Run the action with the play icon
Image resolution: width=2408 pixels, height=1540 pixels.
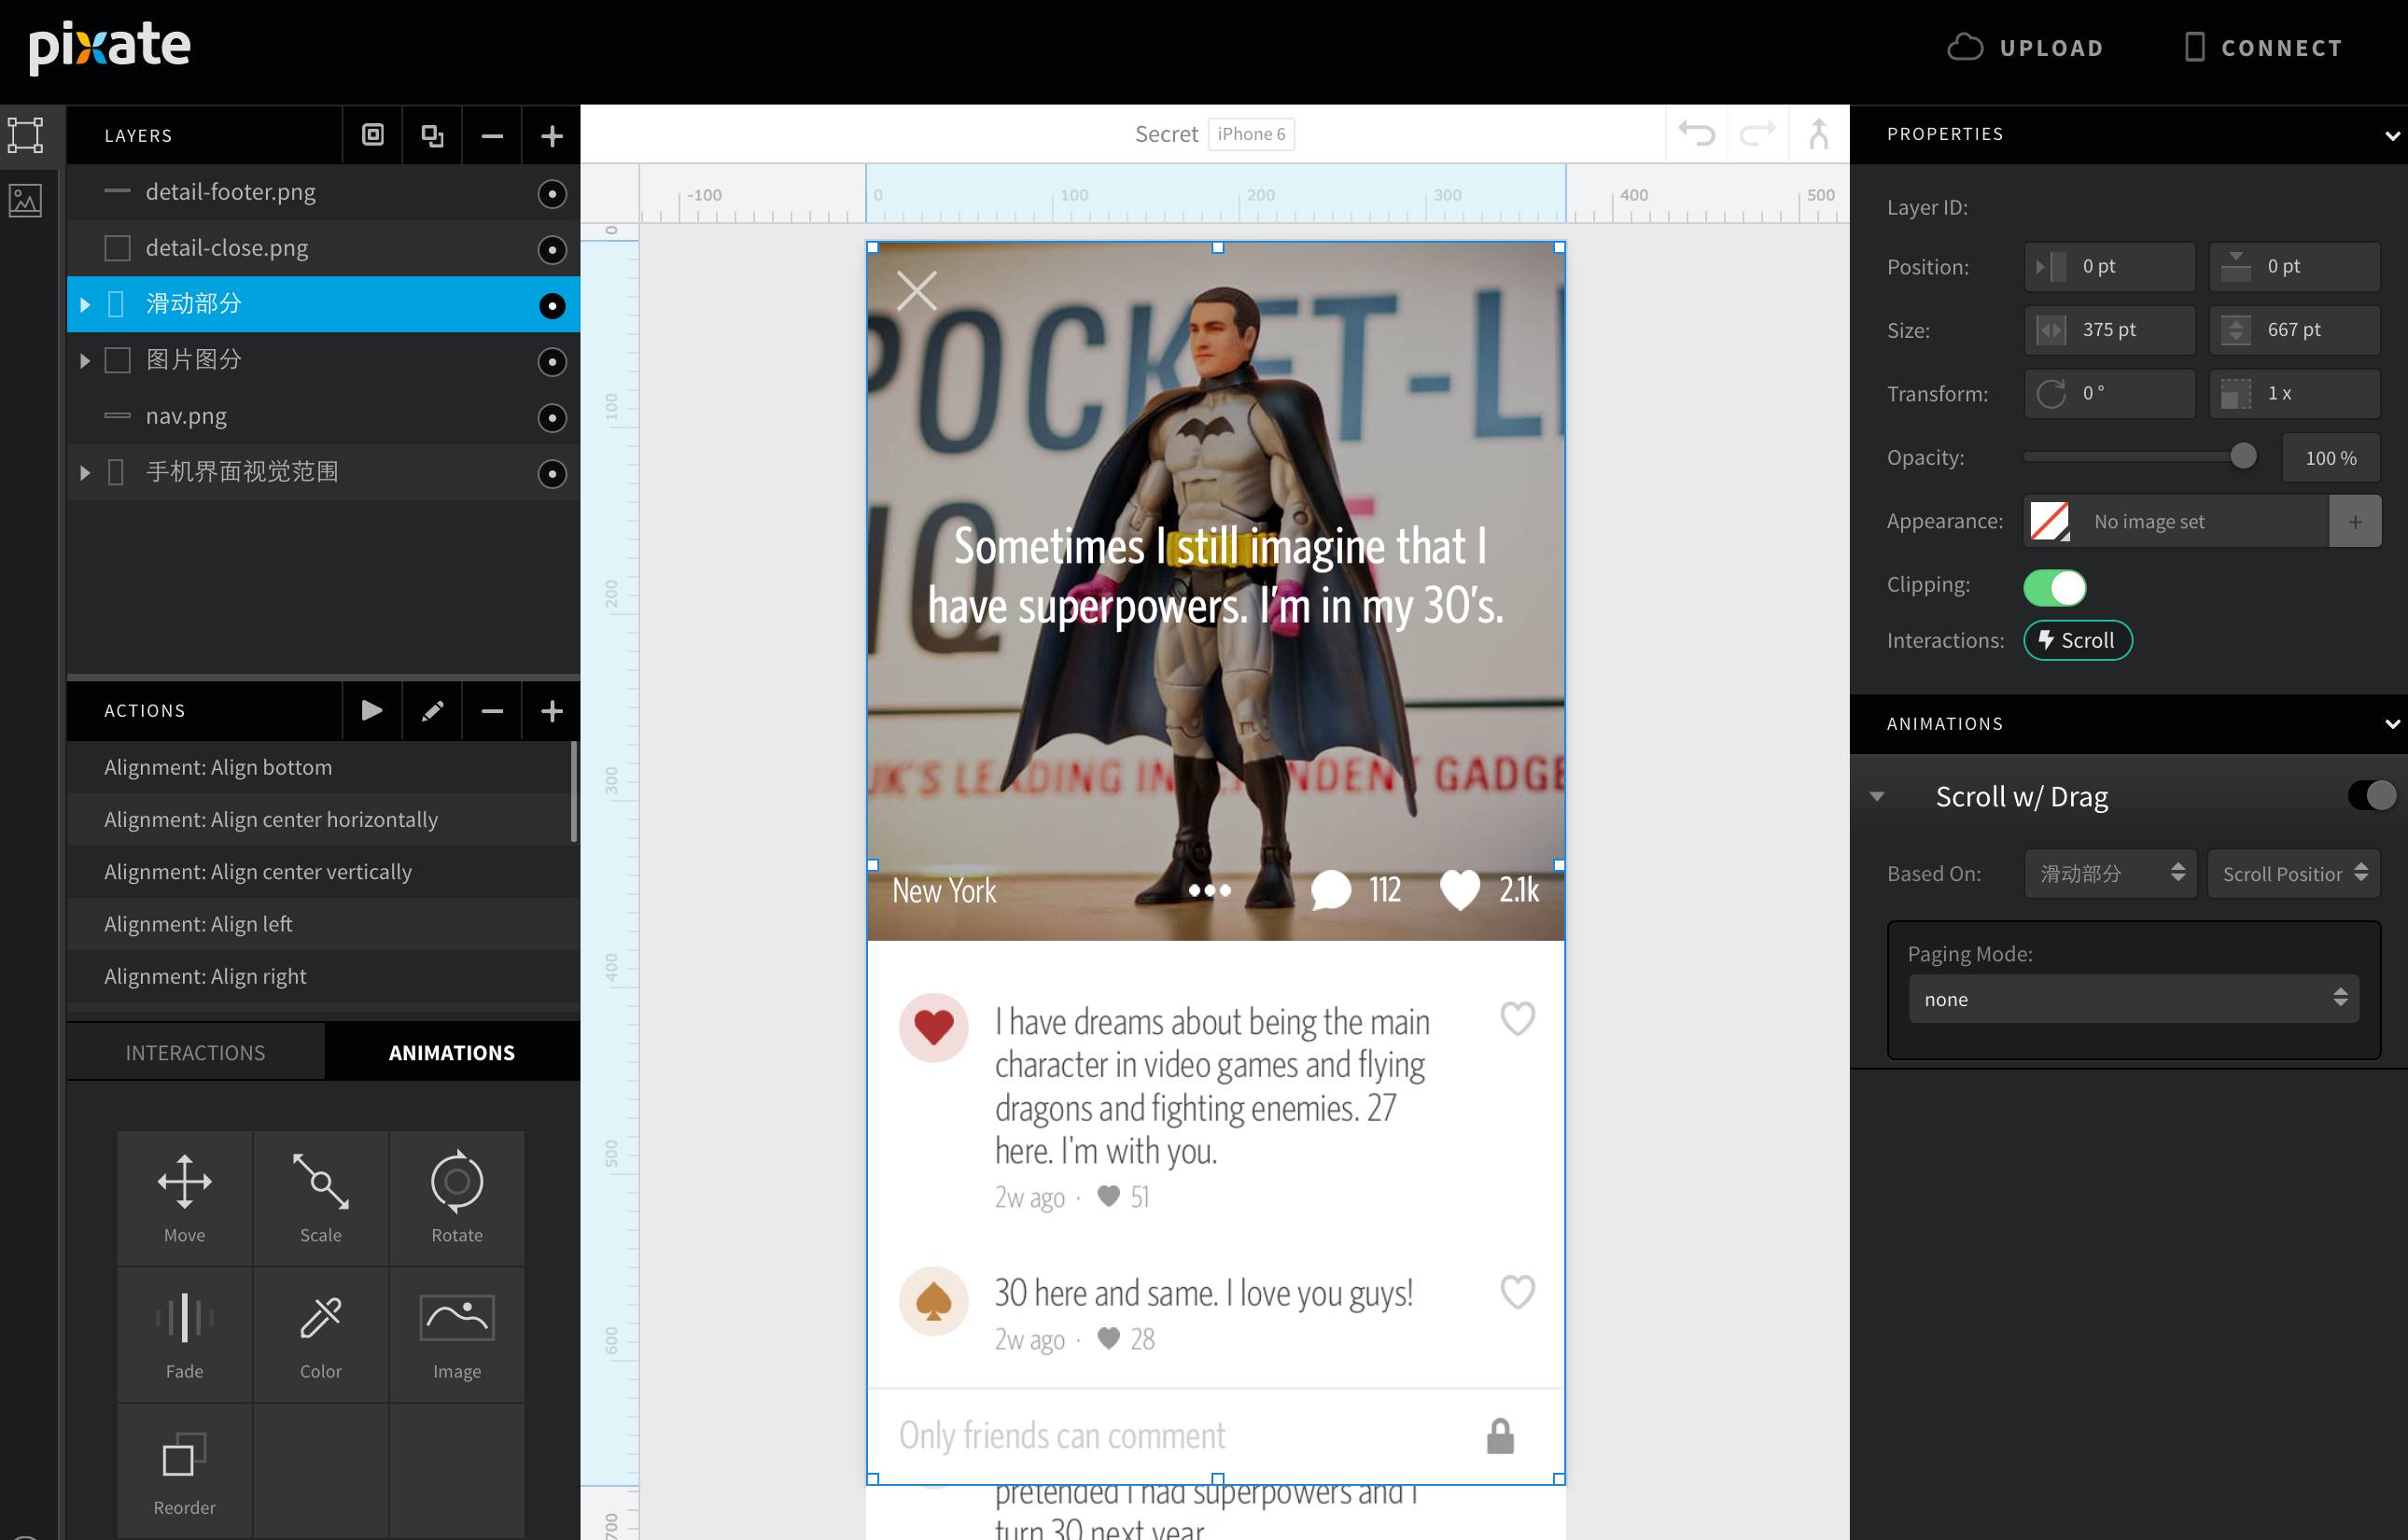click(372, 710)
